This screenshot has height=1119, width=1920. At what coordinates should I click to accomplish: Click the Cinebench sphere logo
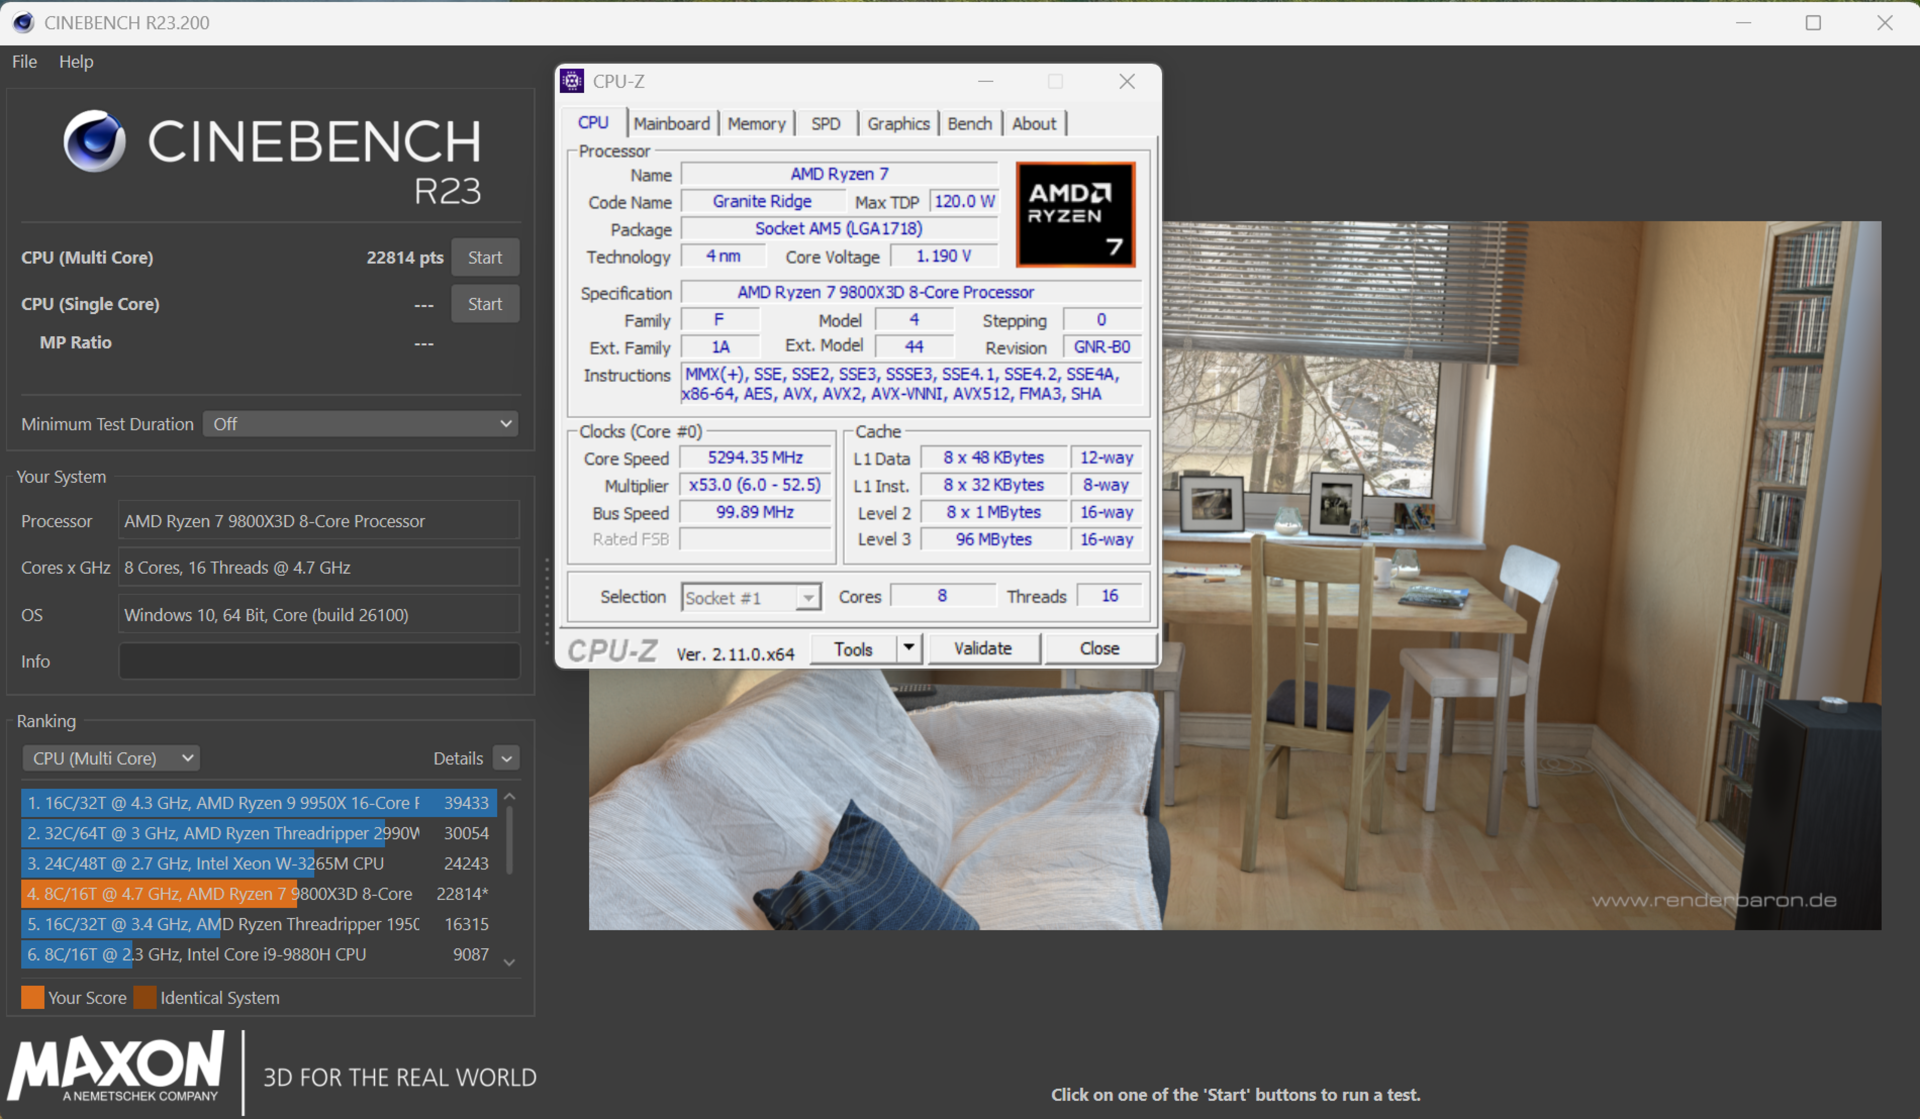click(95, 141)
